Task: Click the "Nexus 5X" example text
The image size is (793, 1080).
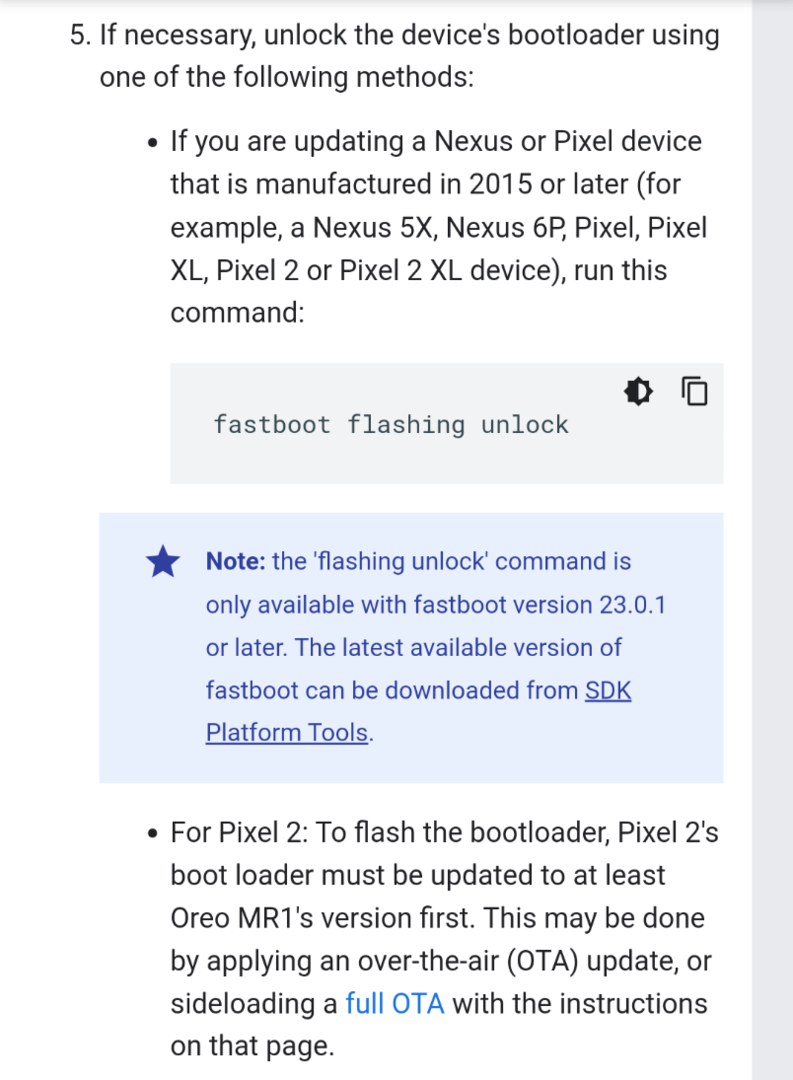Action: point(375,228)
